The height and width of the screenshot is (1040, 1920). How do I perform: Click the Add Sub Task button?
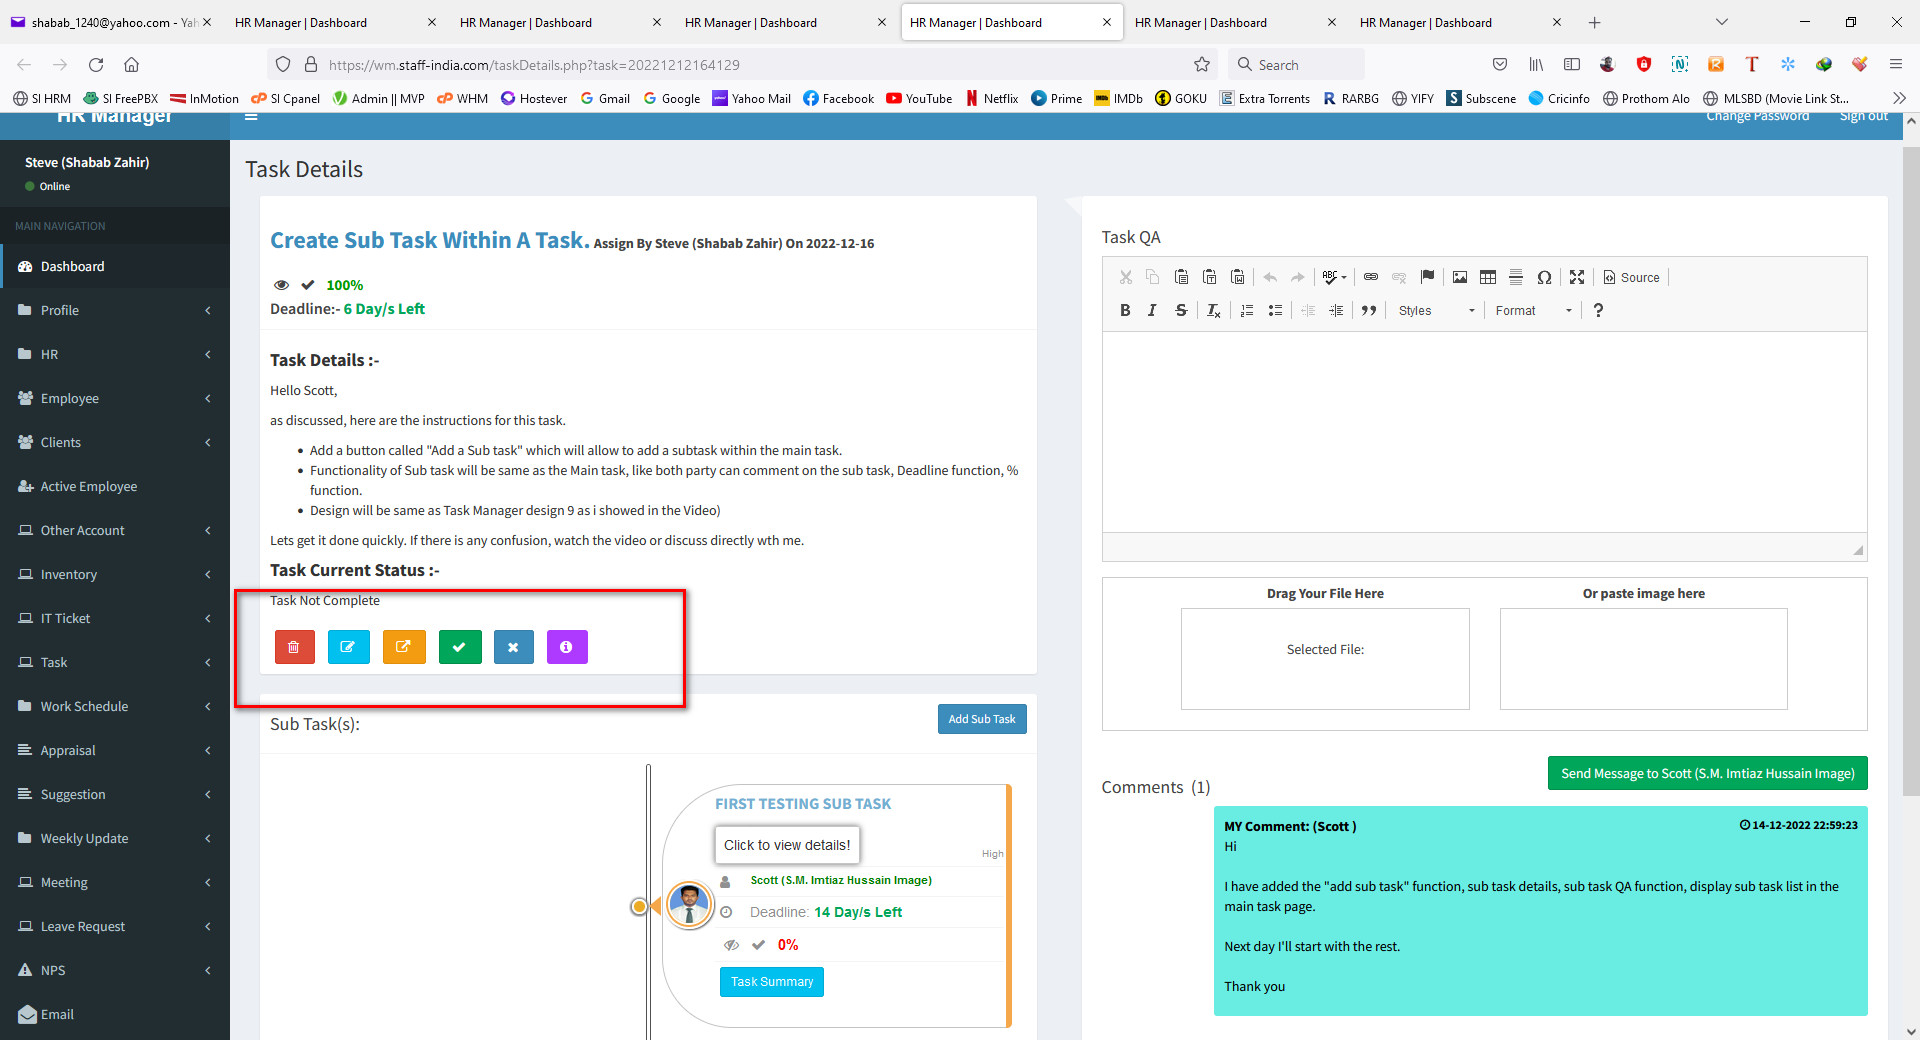(981, 719)
